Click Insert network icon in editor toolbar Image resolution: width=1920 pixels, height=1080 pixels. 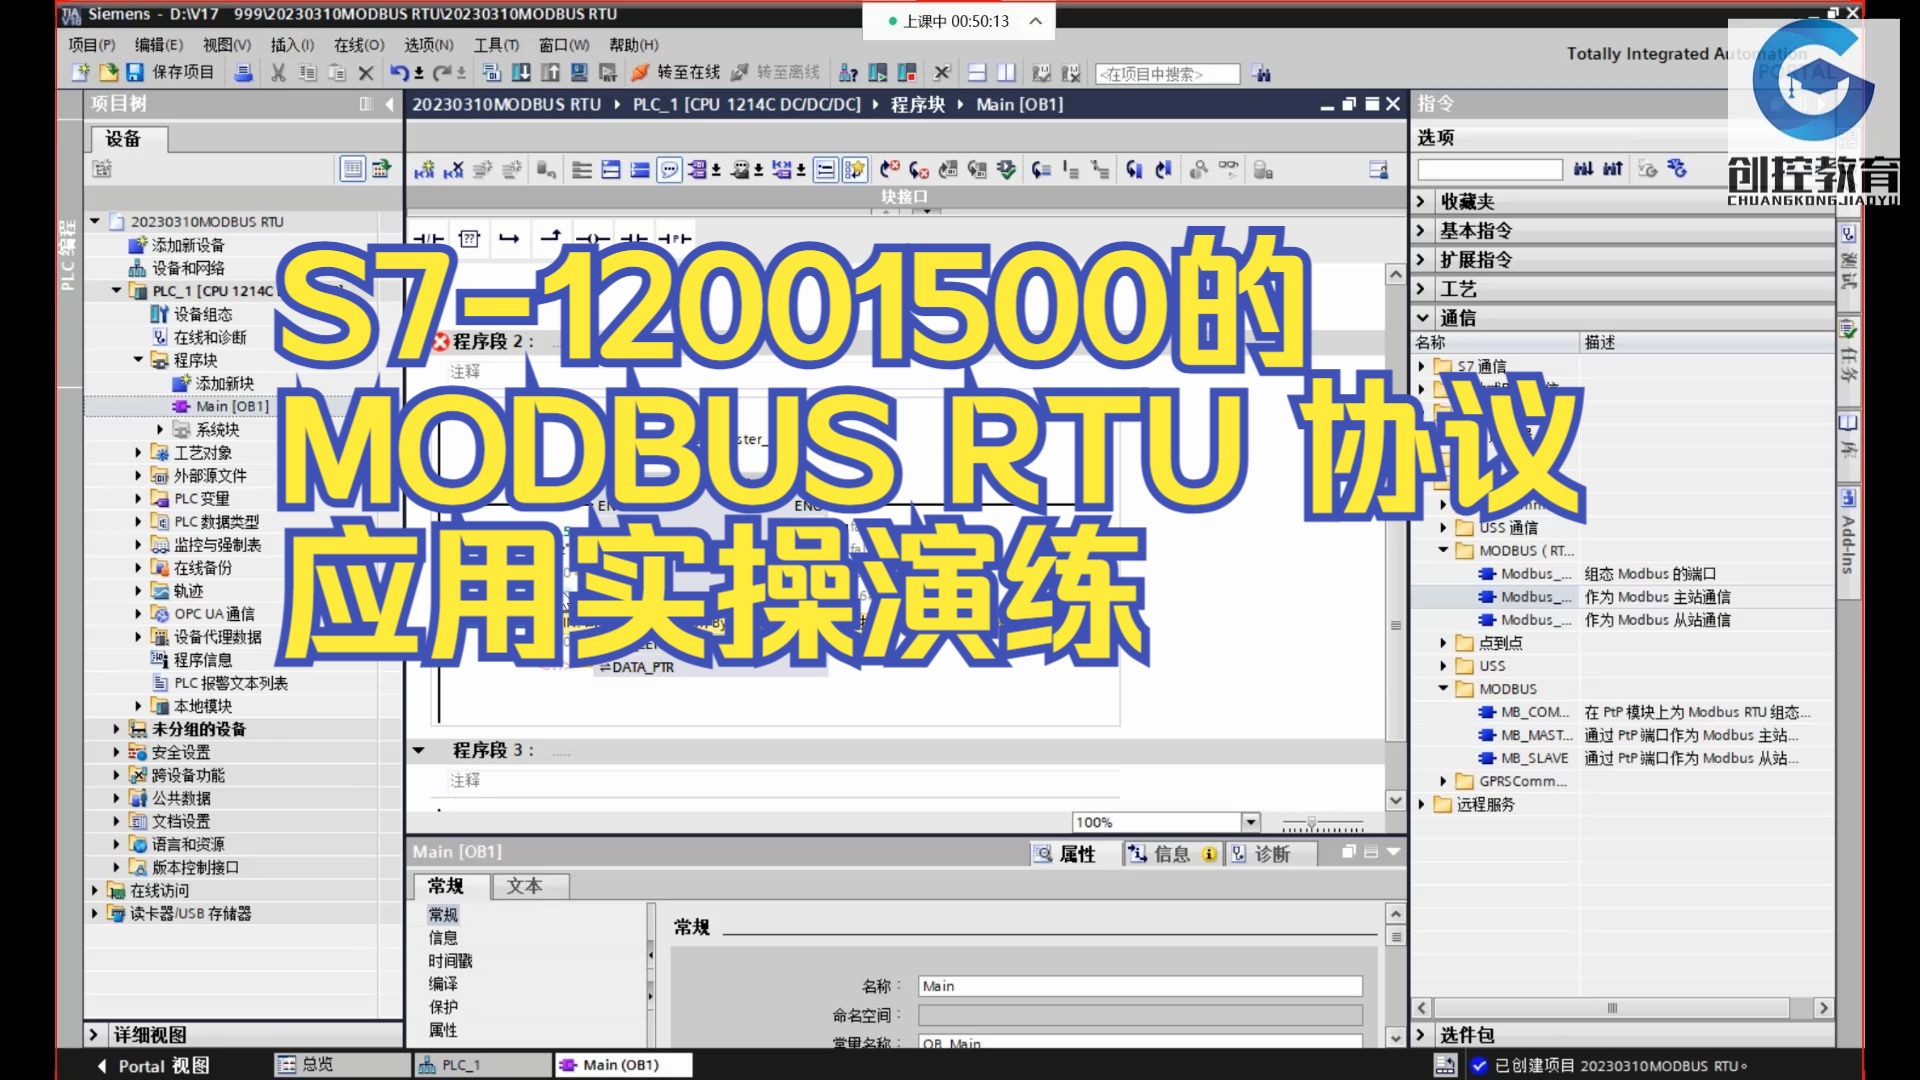[x=424, y=170]
